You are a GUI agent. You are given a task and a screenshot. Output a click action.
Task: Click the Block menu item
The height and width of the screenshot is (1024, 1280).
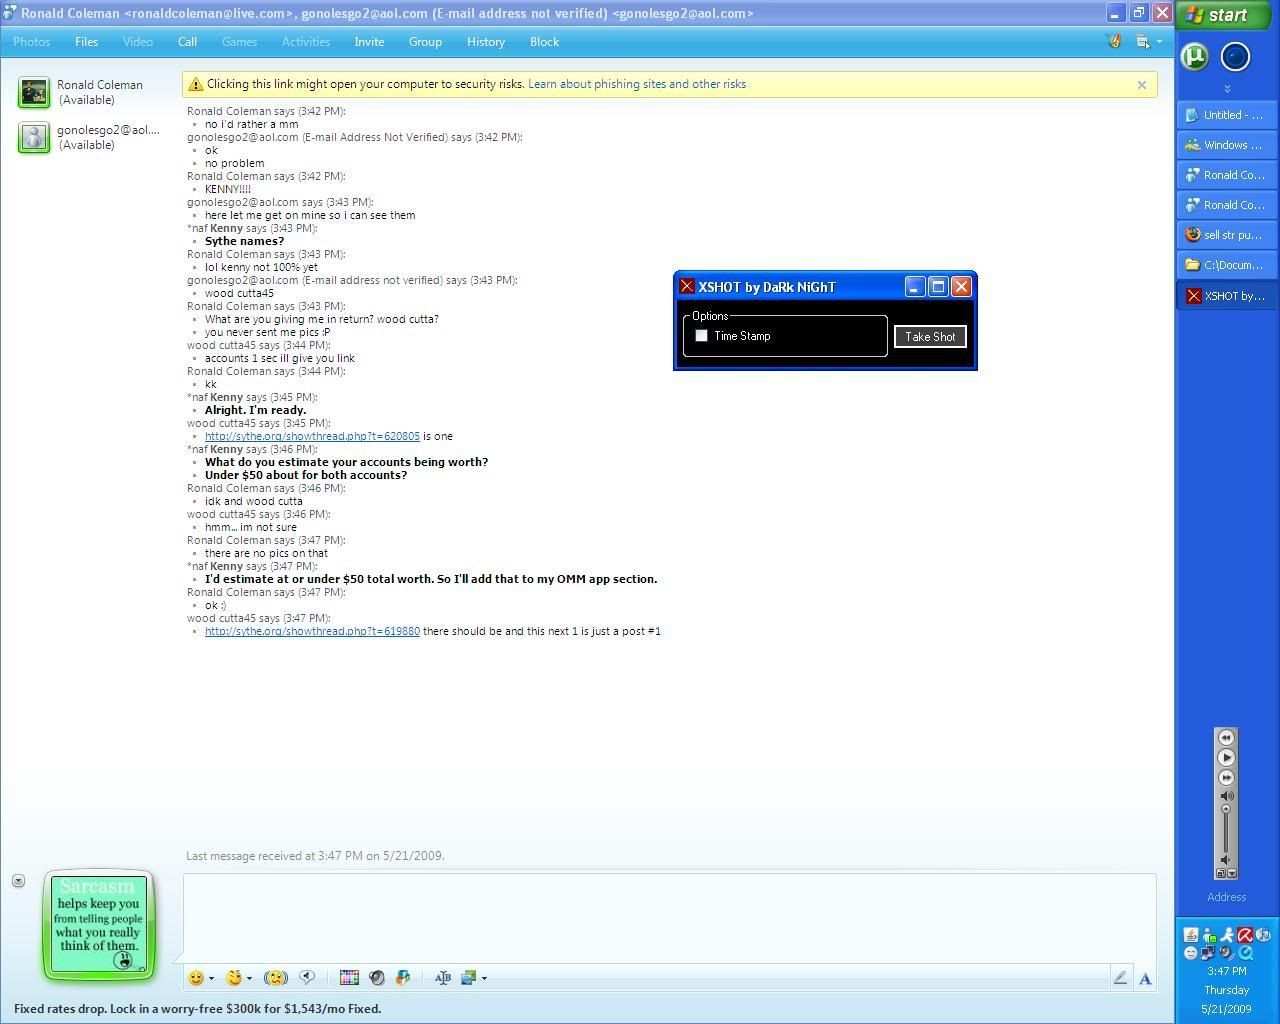[x=544, y=42]
